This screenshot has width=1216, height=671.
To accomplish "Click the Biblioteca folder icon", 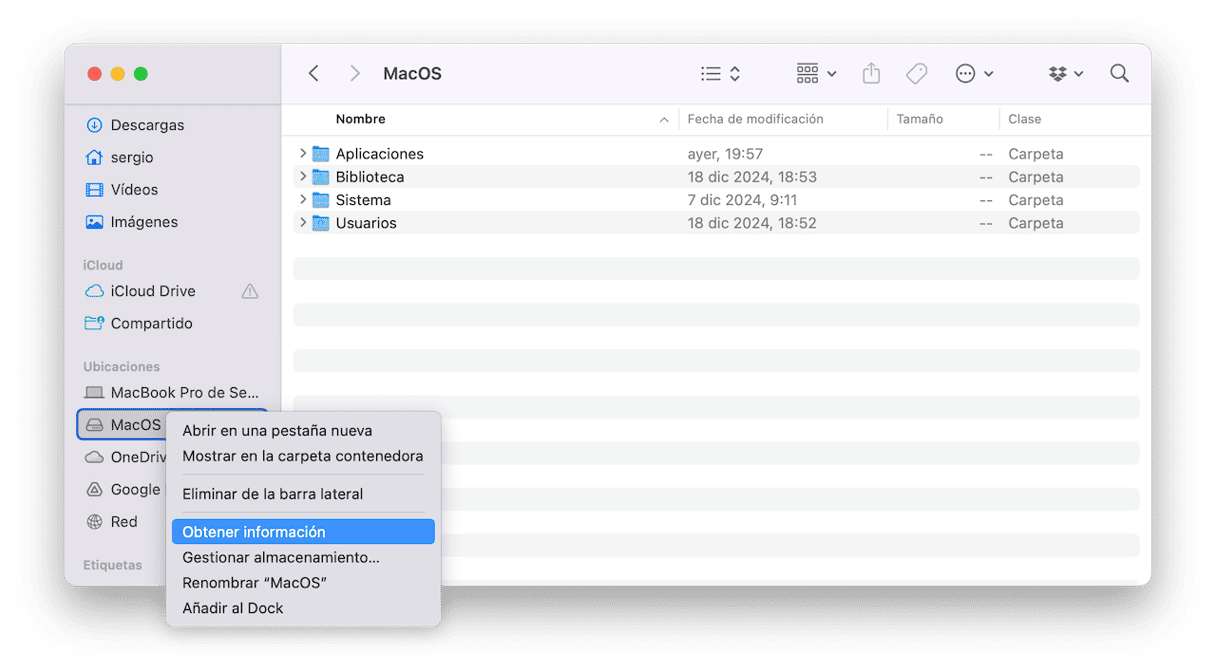I will pos(320,177).
